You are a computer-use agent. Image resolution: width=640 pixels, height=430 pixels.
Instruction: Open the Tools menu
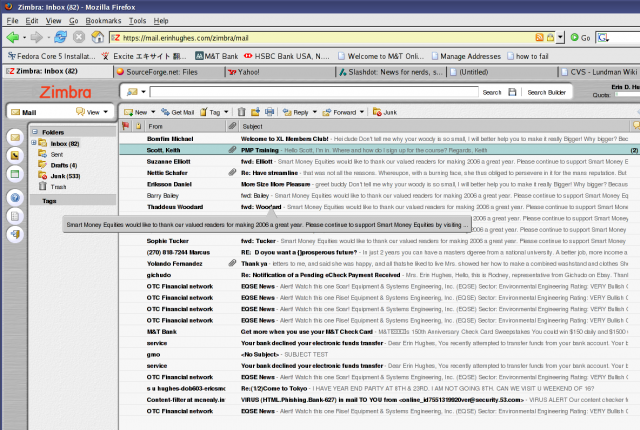[x=137, y=20]
